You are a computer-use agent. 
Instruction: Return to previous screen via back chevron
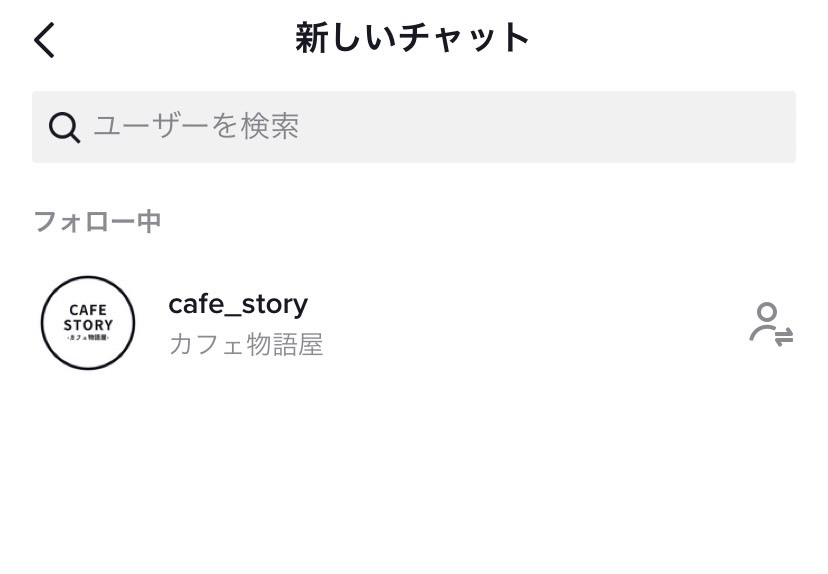click(x=44, y=40)
